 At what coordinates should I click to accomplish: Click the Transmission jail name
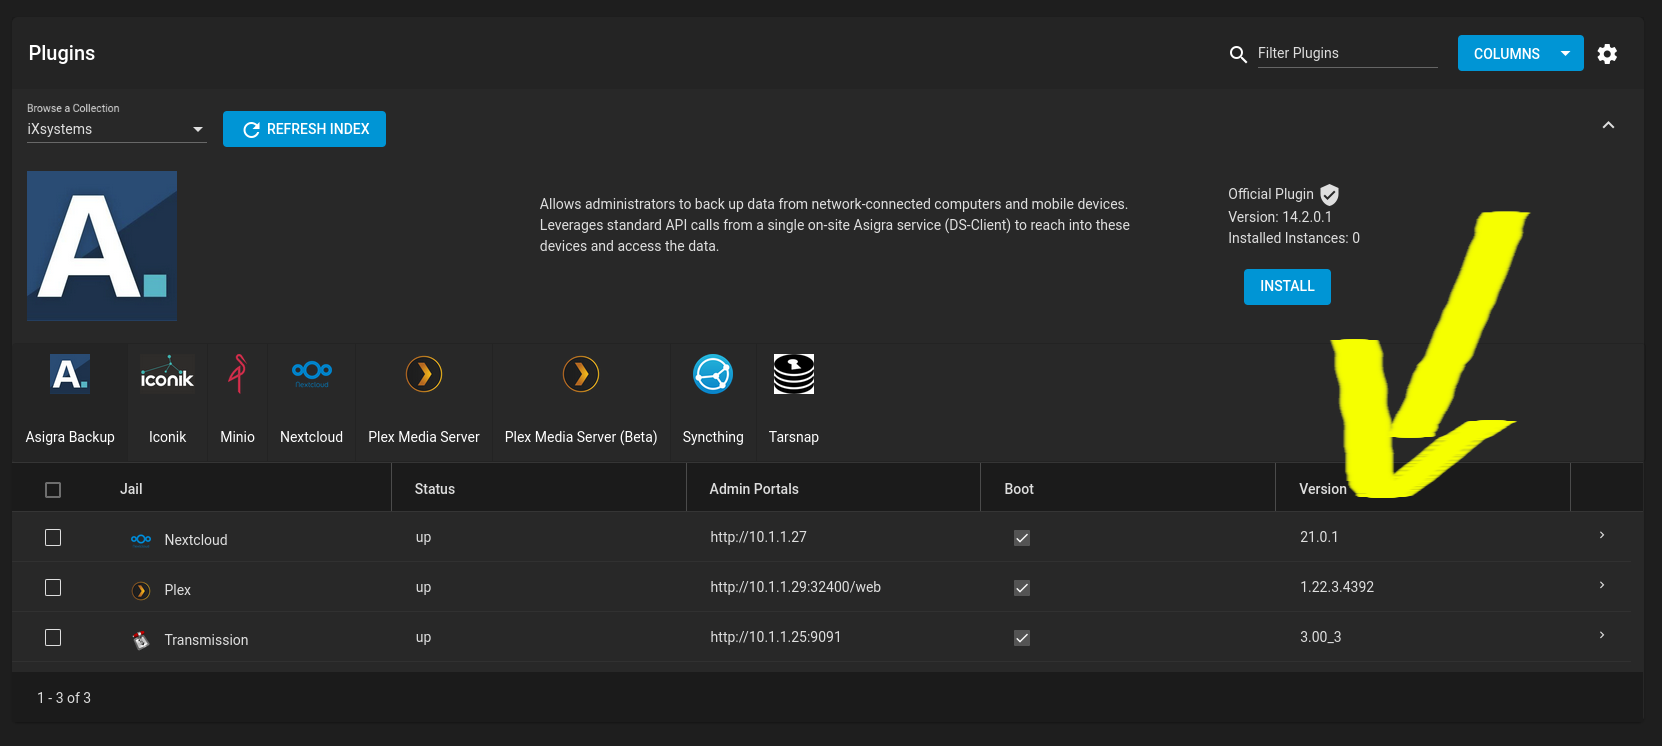pos(206,640)
